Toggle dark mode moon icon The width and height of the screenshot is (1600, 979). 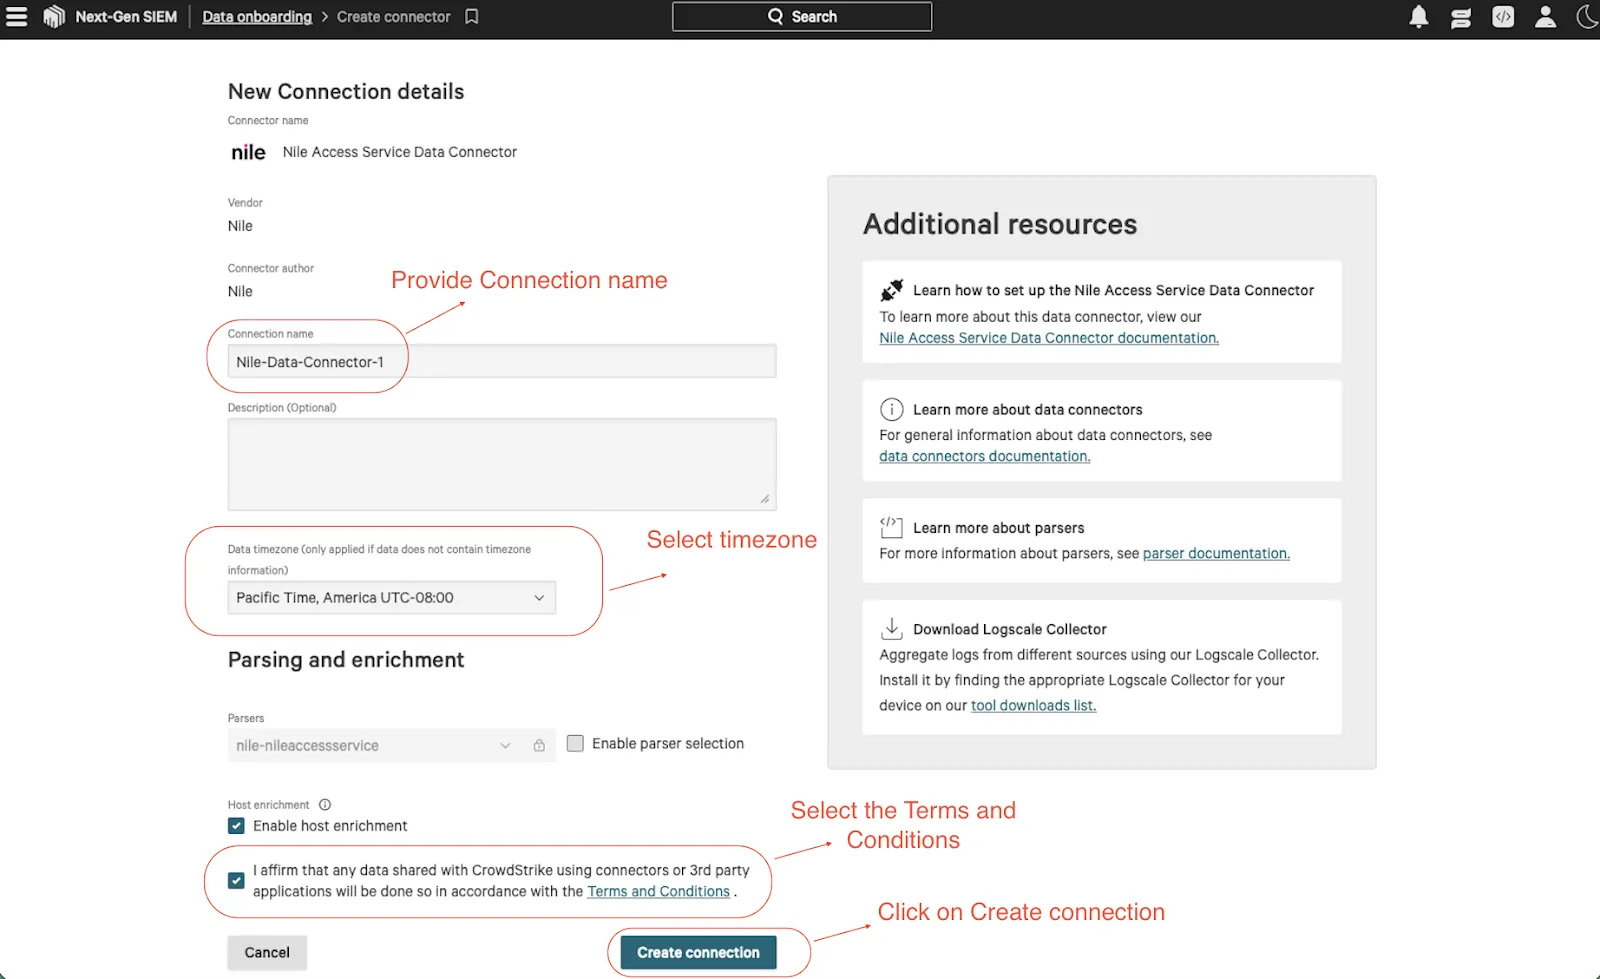[1587, 17]
